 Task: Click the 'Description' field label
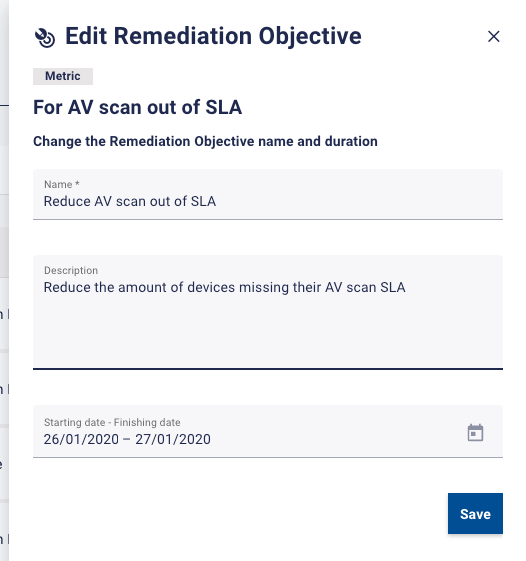(x=71, y=270)
